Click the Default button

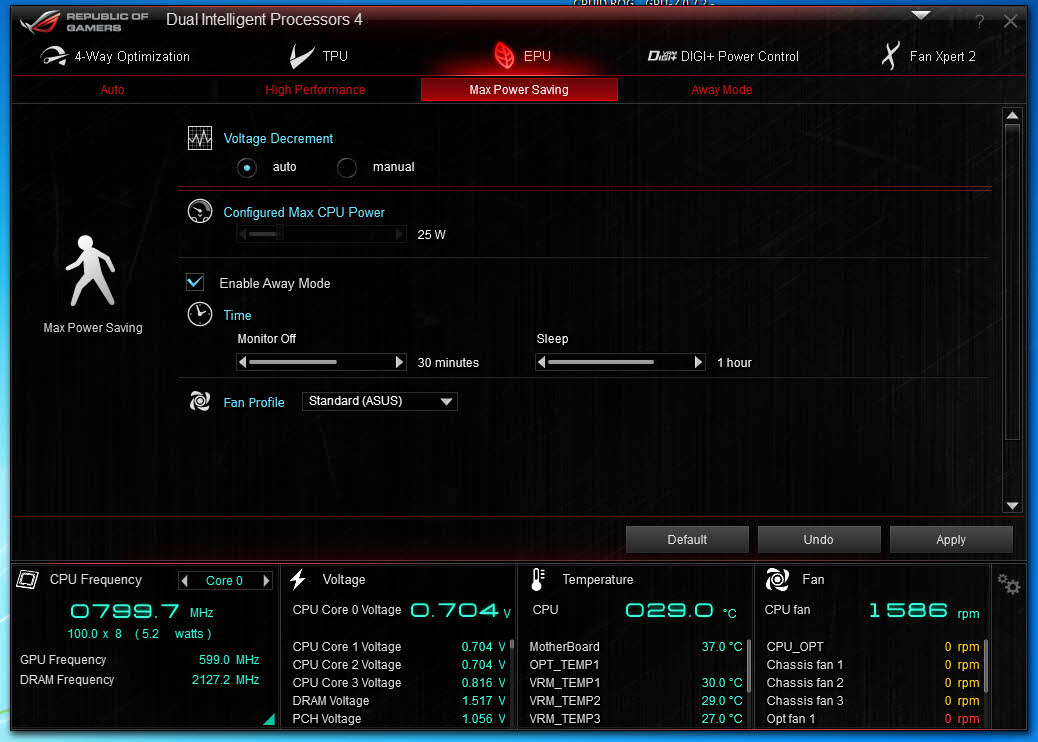687,540
